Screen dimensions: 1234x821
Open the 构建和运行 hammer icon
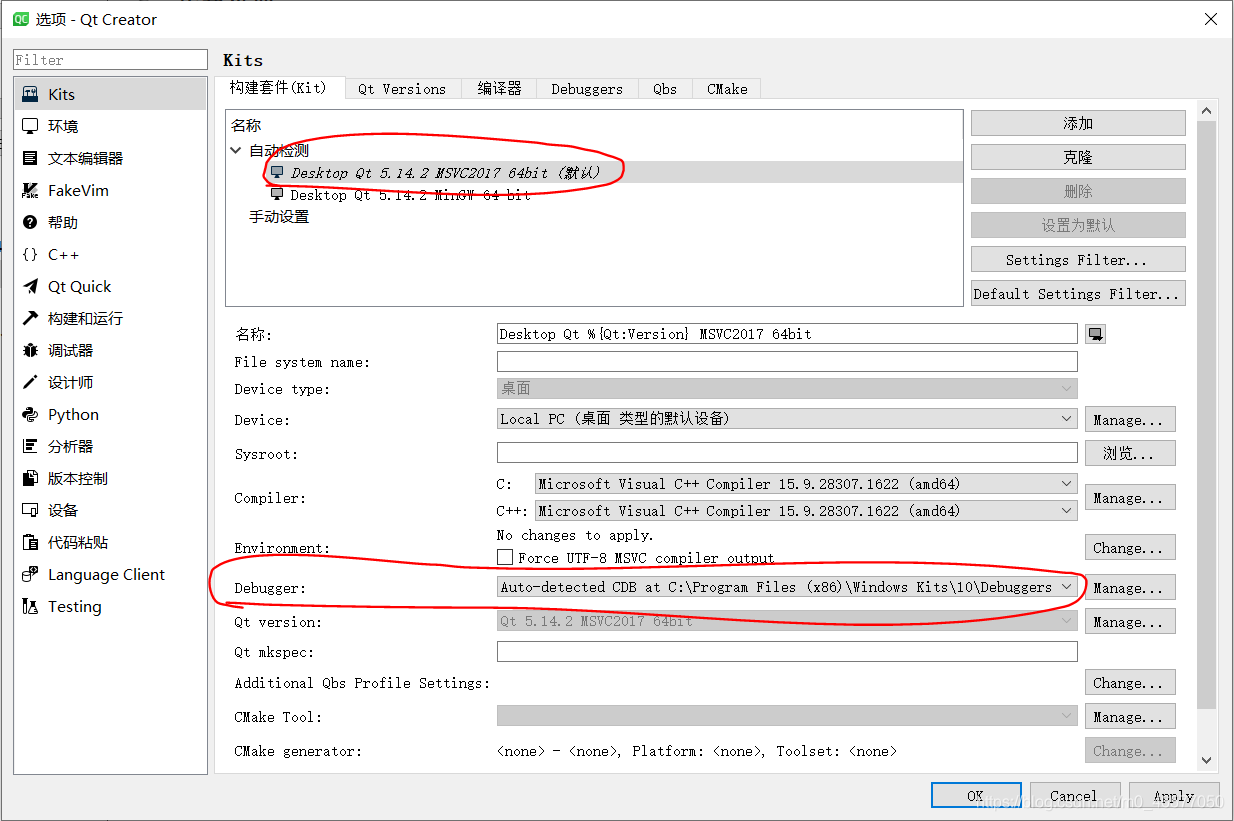[30, 318]
